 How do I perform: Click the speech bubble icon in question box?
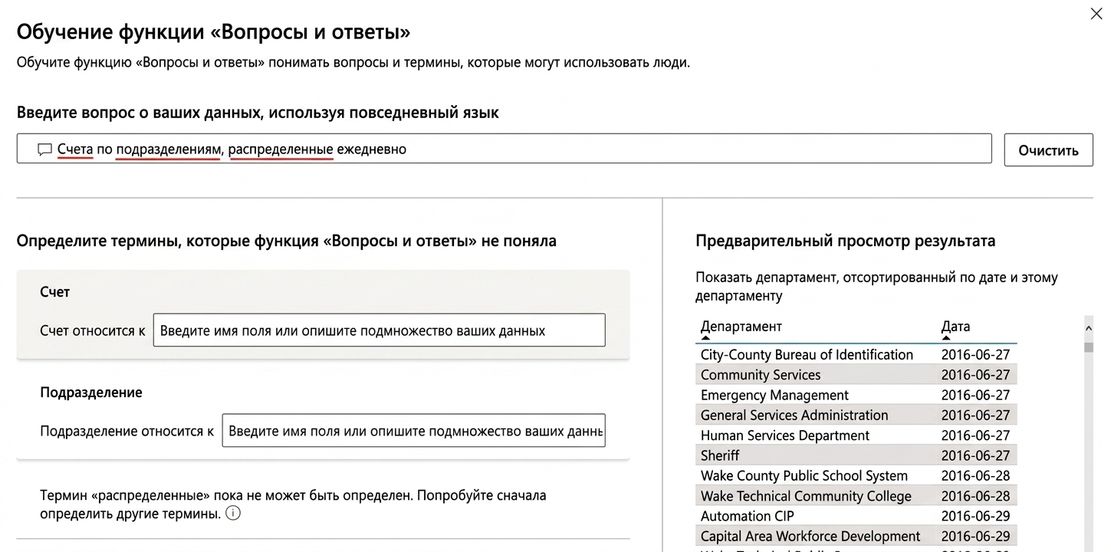[x=45, y=150]
